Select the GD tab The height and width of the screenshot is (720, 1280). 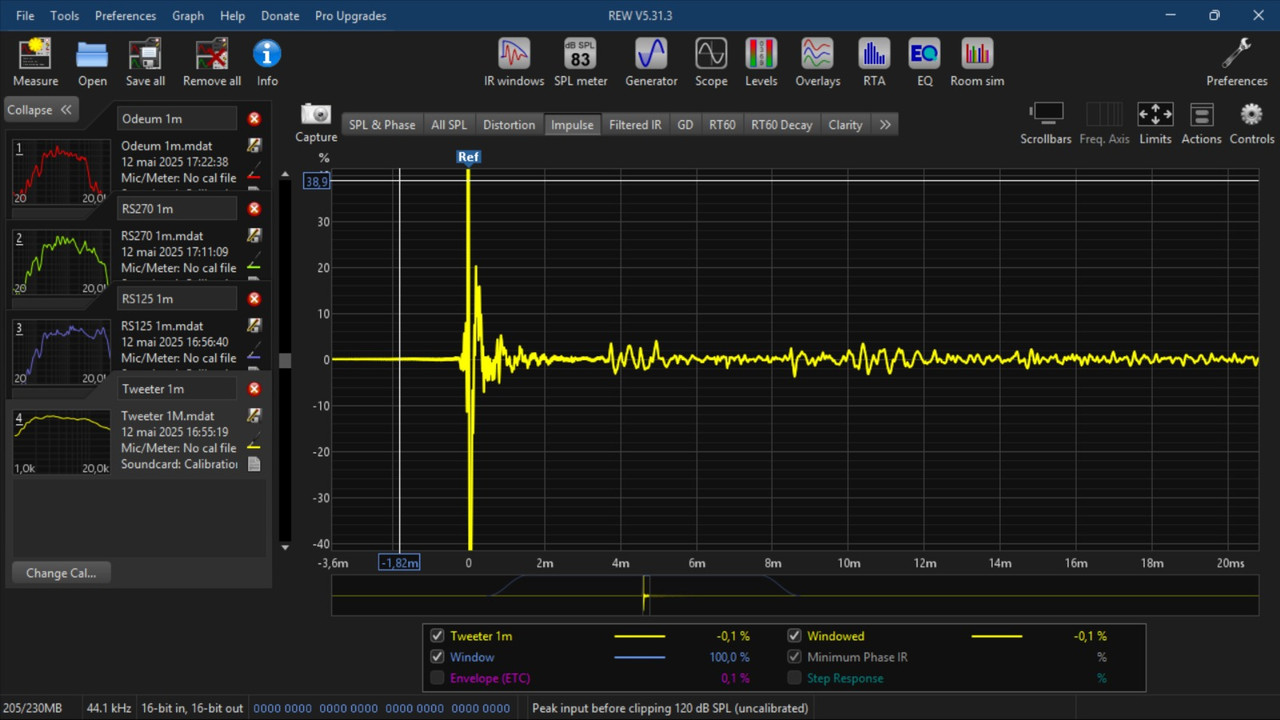[x=685, y=125]
